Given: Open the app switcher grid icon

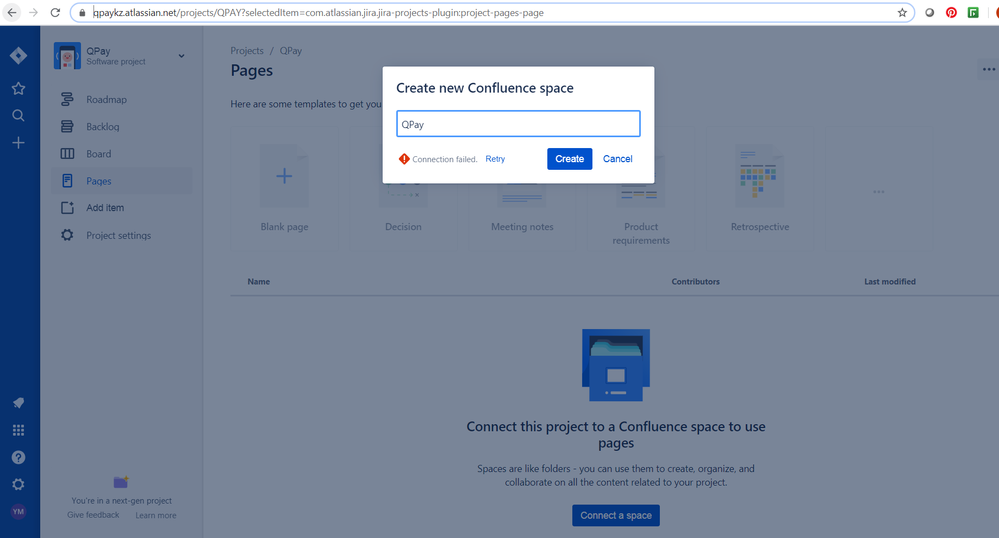Looking at the screenshot, I should tap(18, 430).
